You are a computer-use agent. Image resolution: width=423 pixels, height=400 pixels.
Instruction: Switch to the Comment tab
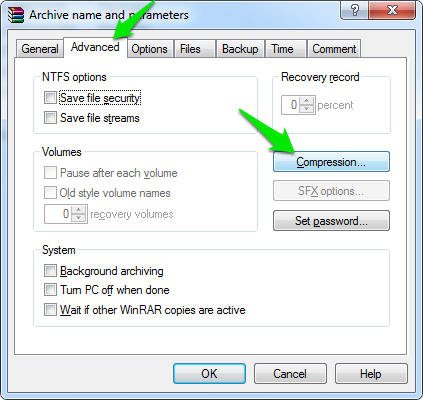(334, 49)
